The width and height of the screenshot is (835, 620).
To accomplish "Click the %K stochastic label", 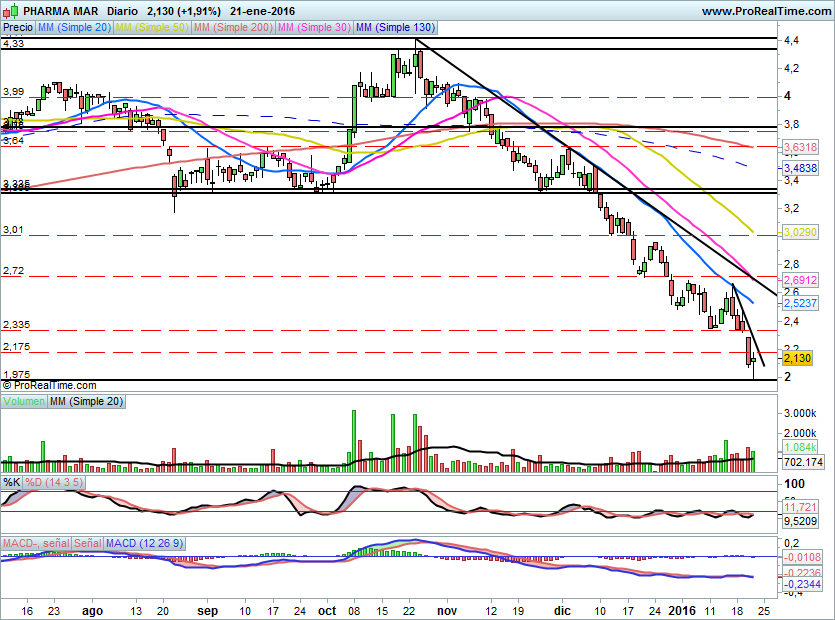I will (12, 483).
